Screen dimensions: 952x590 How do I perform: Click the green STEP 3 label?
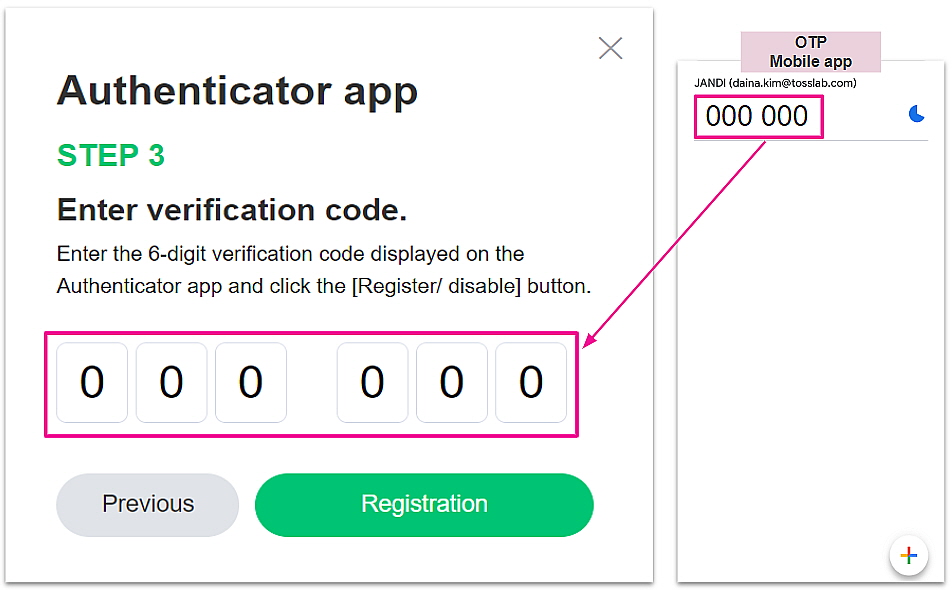(111, 155)
